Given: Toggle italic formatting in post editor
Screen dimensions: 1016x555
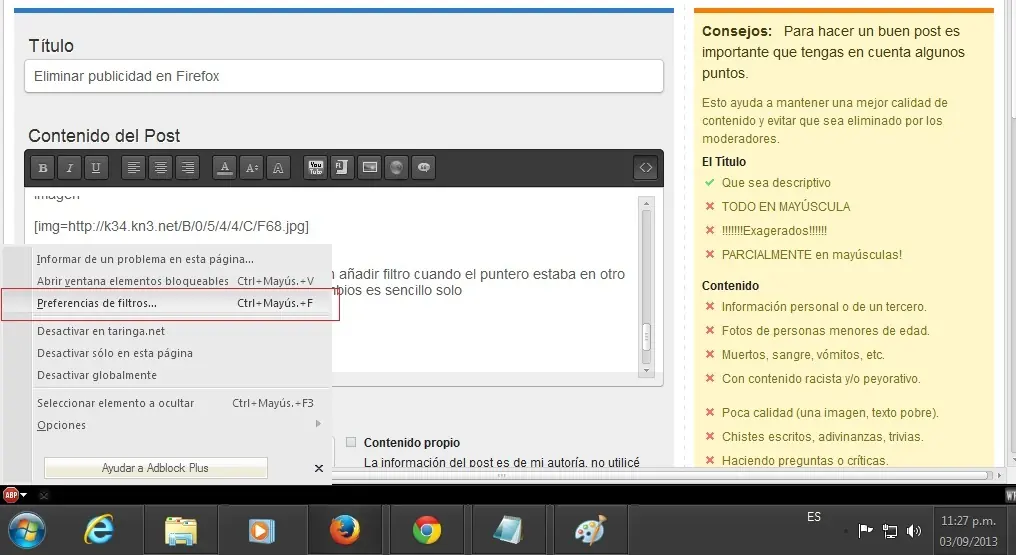Looking at the screenshot, I should tap(69, 168).
